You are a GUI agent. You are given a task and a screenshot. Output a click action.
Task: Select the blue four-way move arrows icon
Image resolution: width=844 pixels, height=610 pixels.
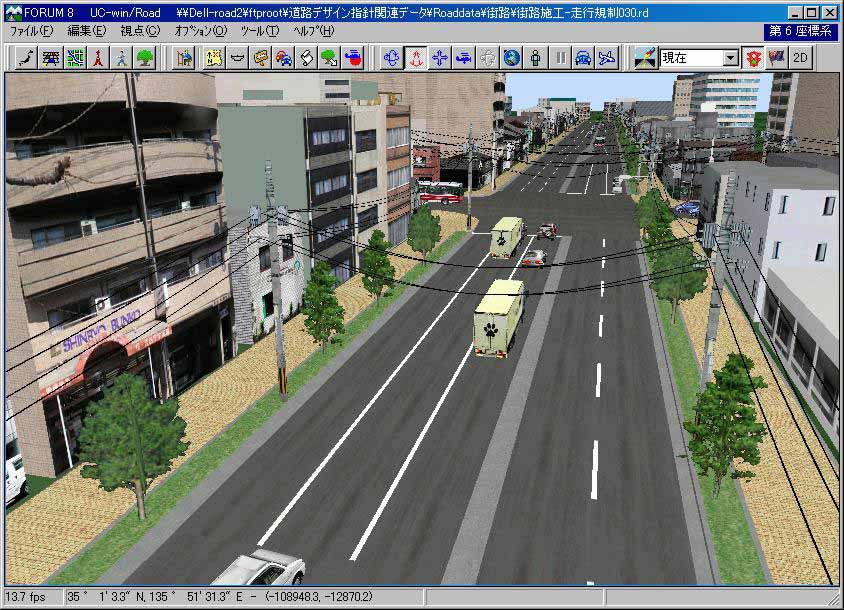pos(440,58)
